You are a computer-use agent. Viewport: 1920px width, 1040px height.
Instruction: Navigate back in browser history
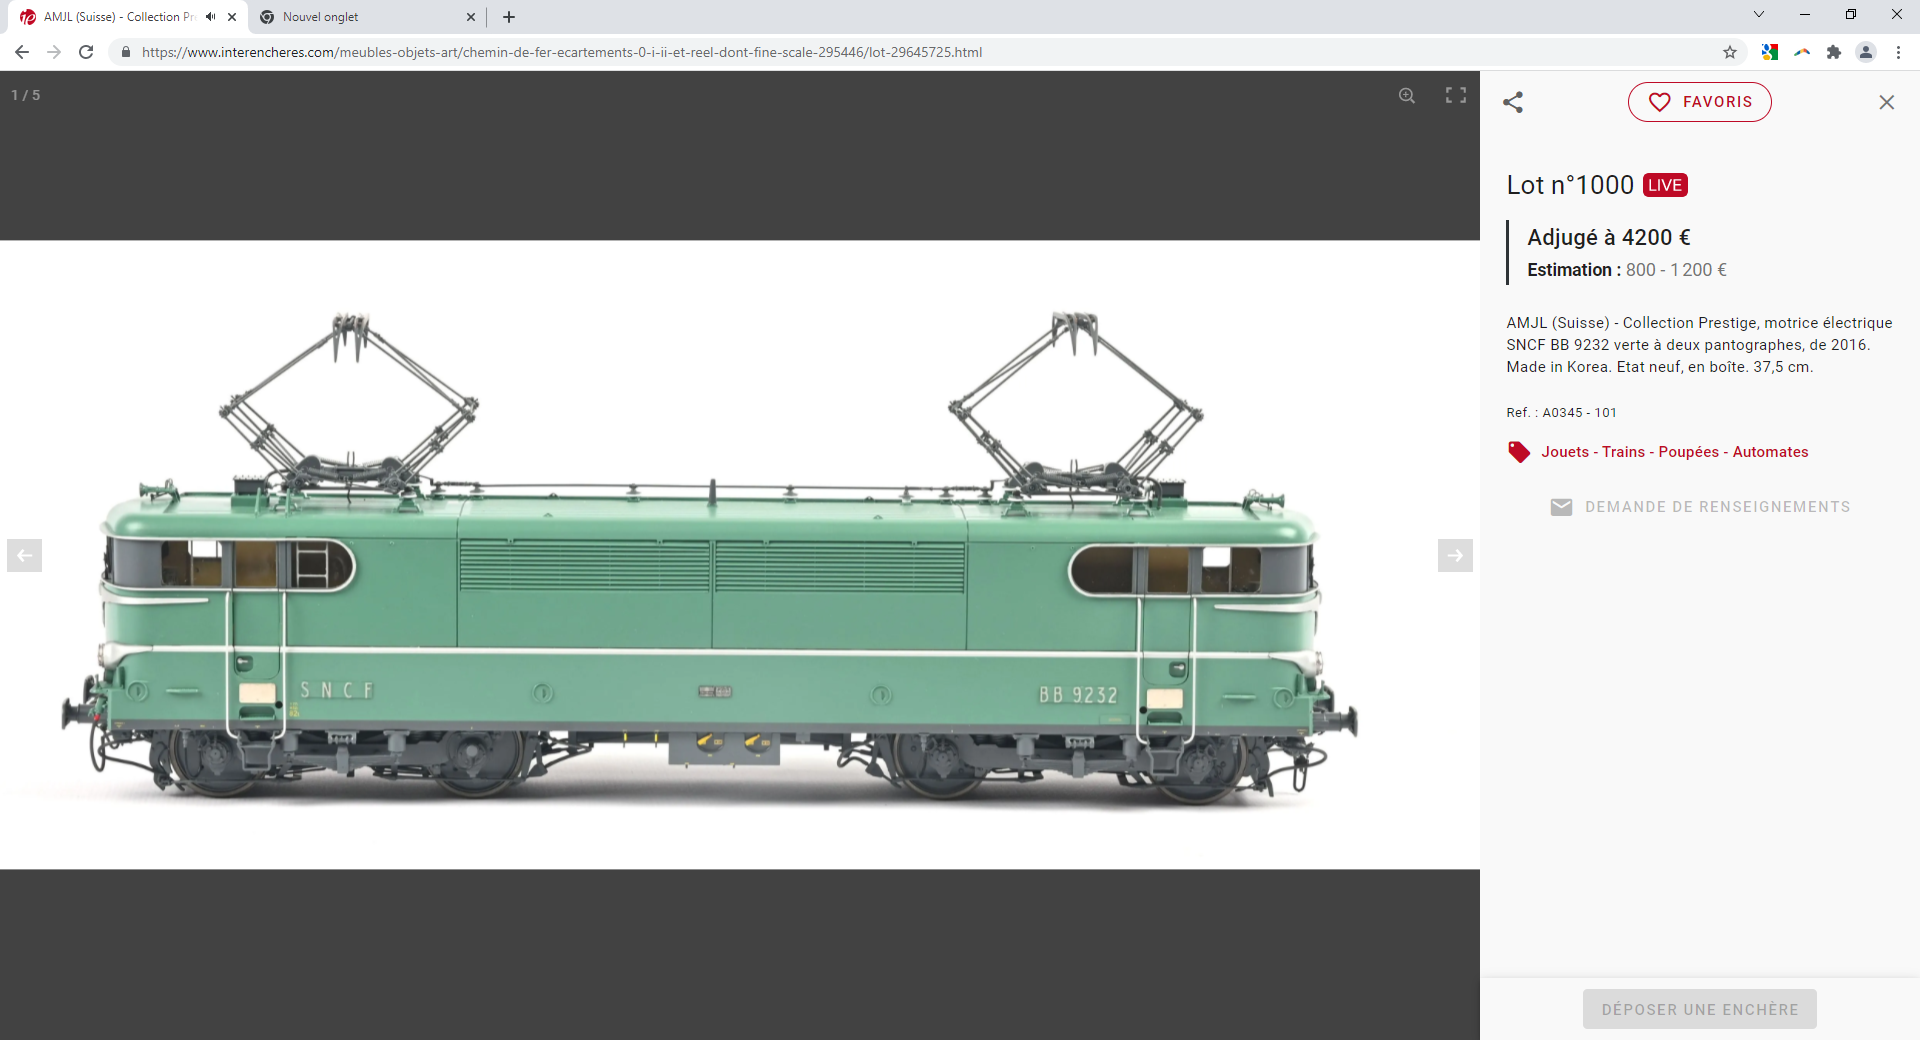point(22,52)
